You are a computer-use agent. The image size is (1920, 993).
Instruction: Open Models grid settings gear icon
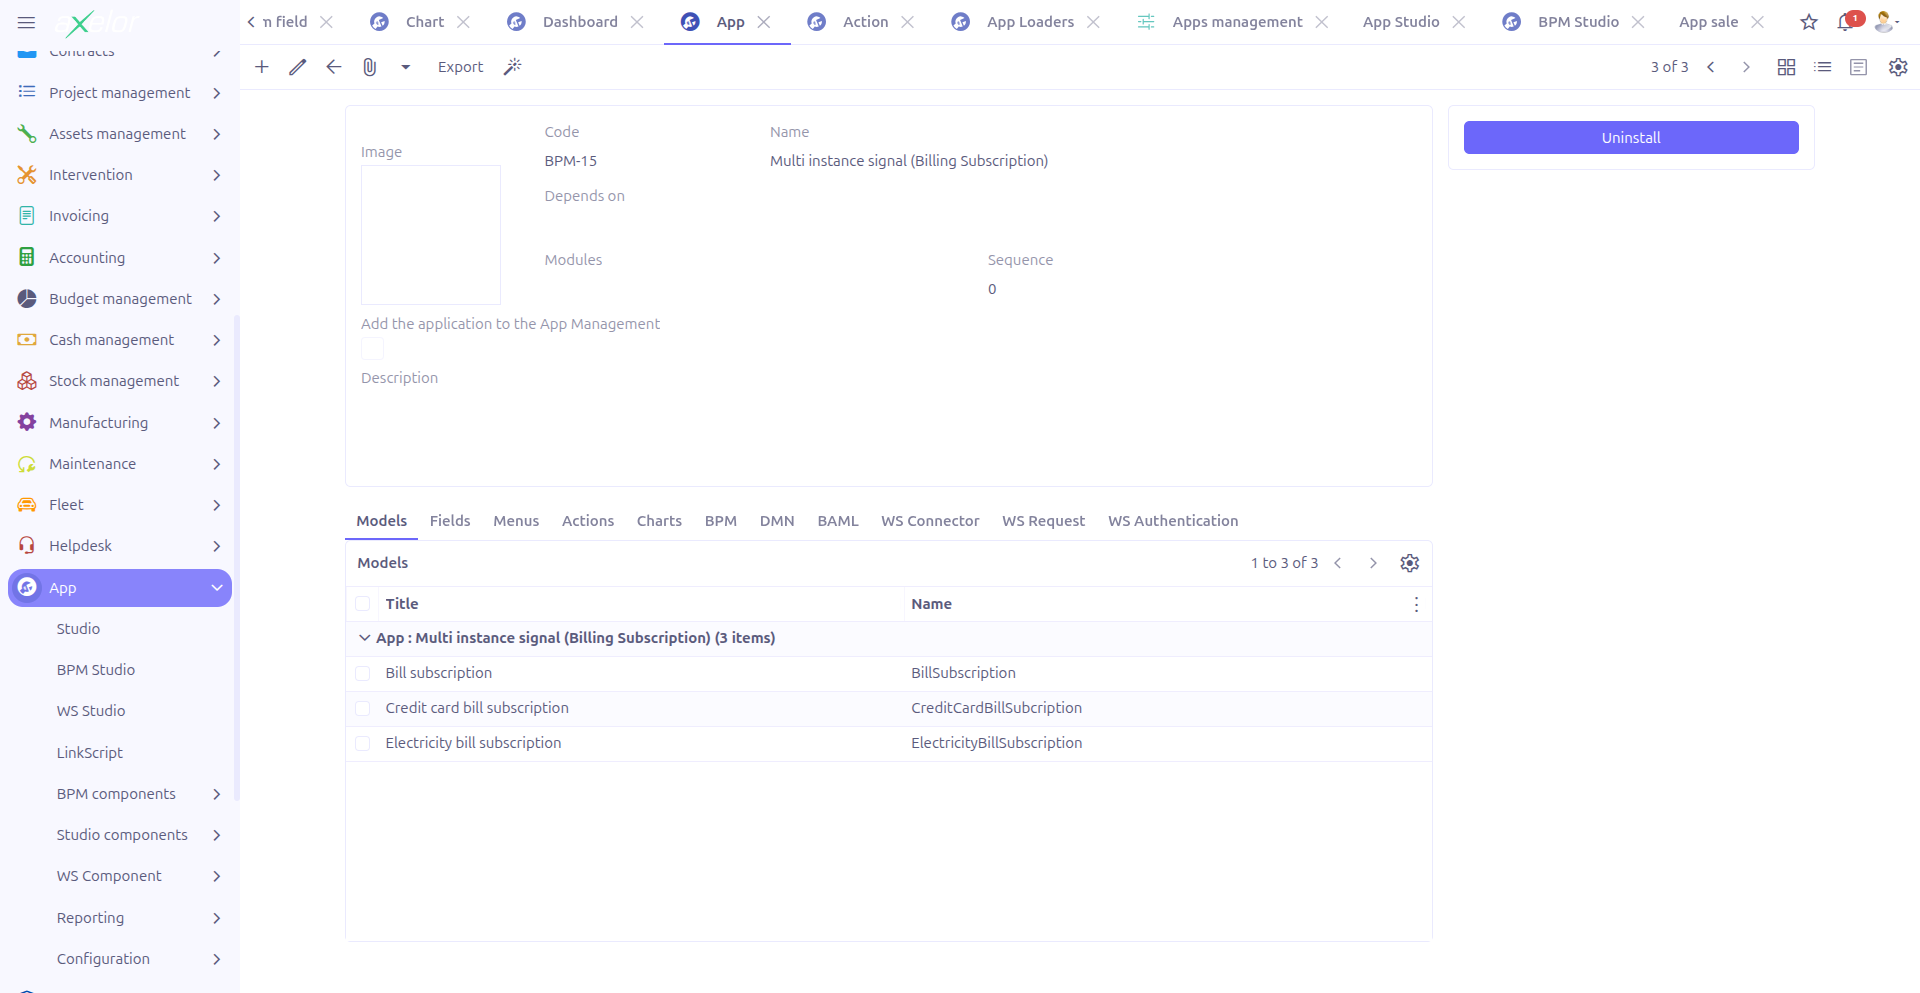(x=1410, y=563)
